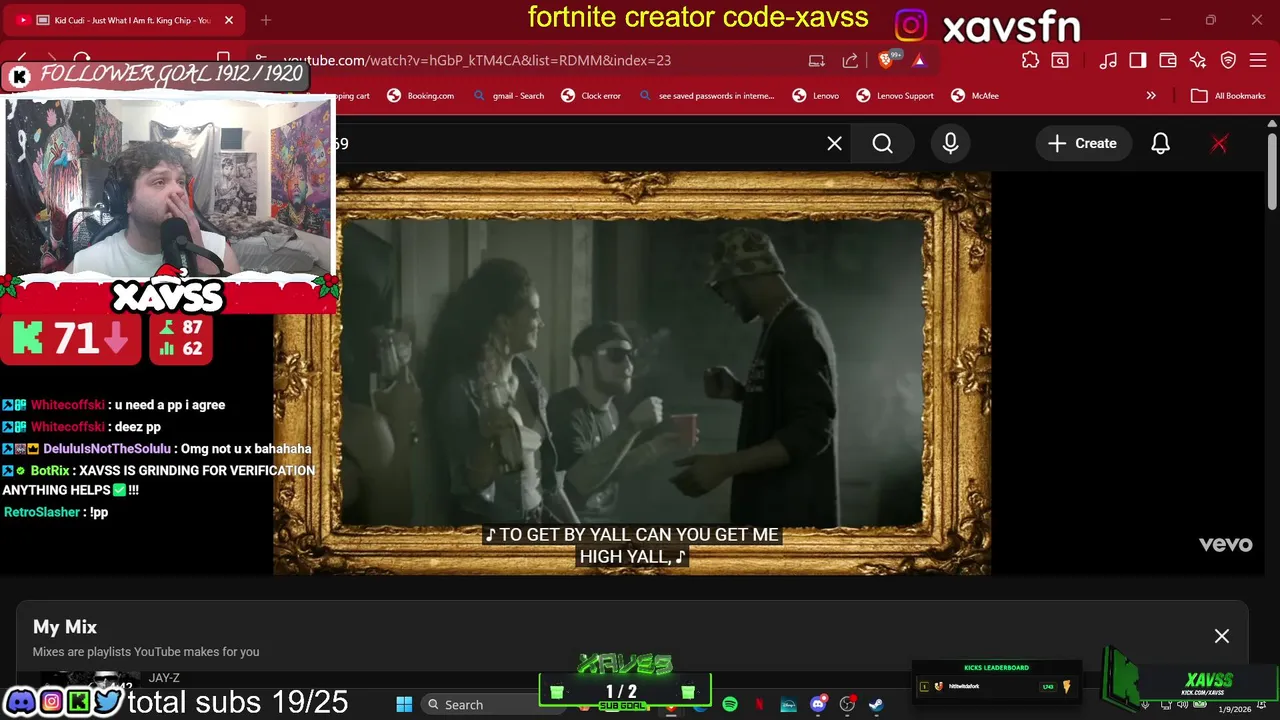Click the Create button on YouTube
Image resolution: width=1280 pixels, height=720 pixels.
click(1082, 143)
